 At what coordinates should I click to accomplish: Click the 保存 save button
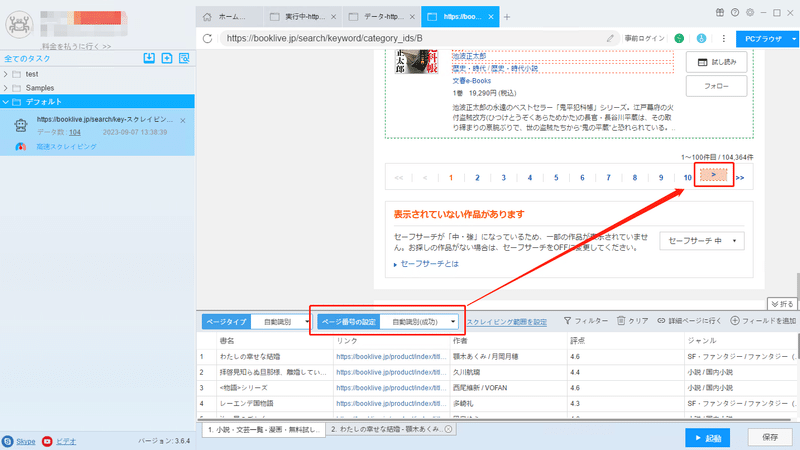pos(770,438)
